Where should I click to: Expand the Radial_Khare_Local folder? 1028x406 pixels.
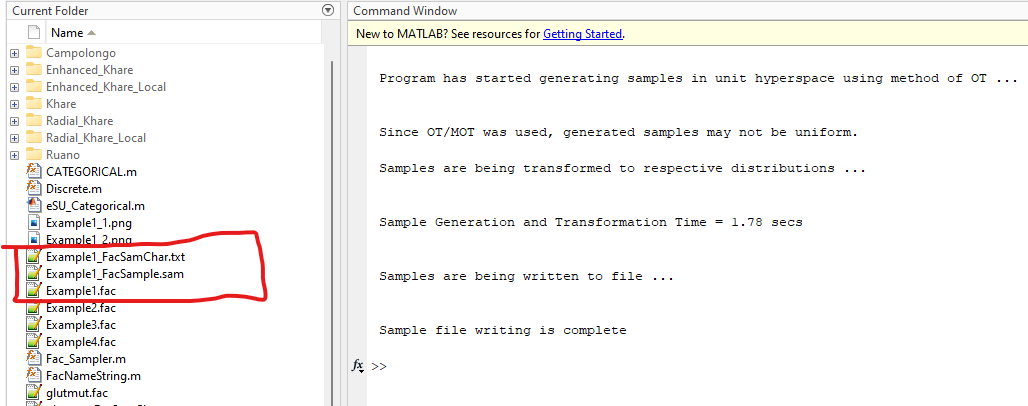pos(14,138)
